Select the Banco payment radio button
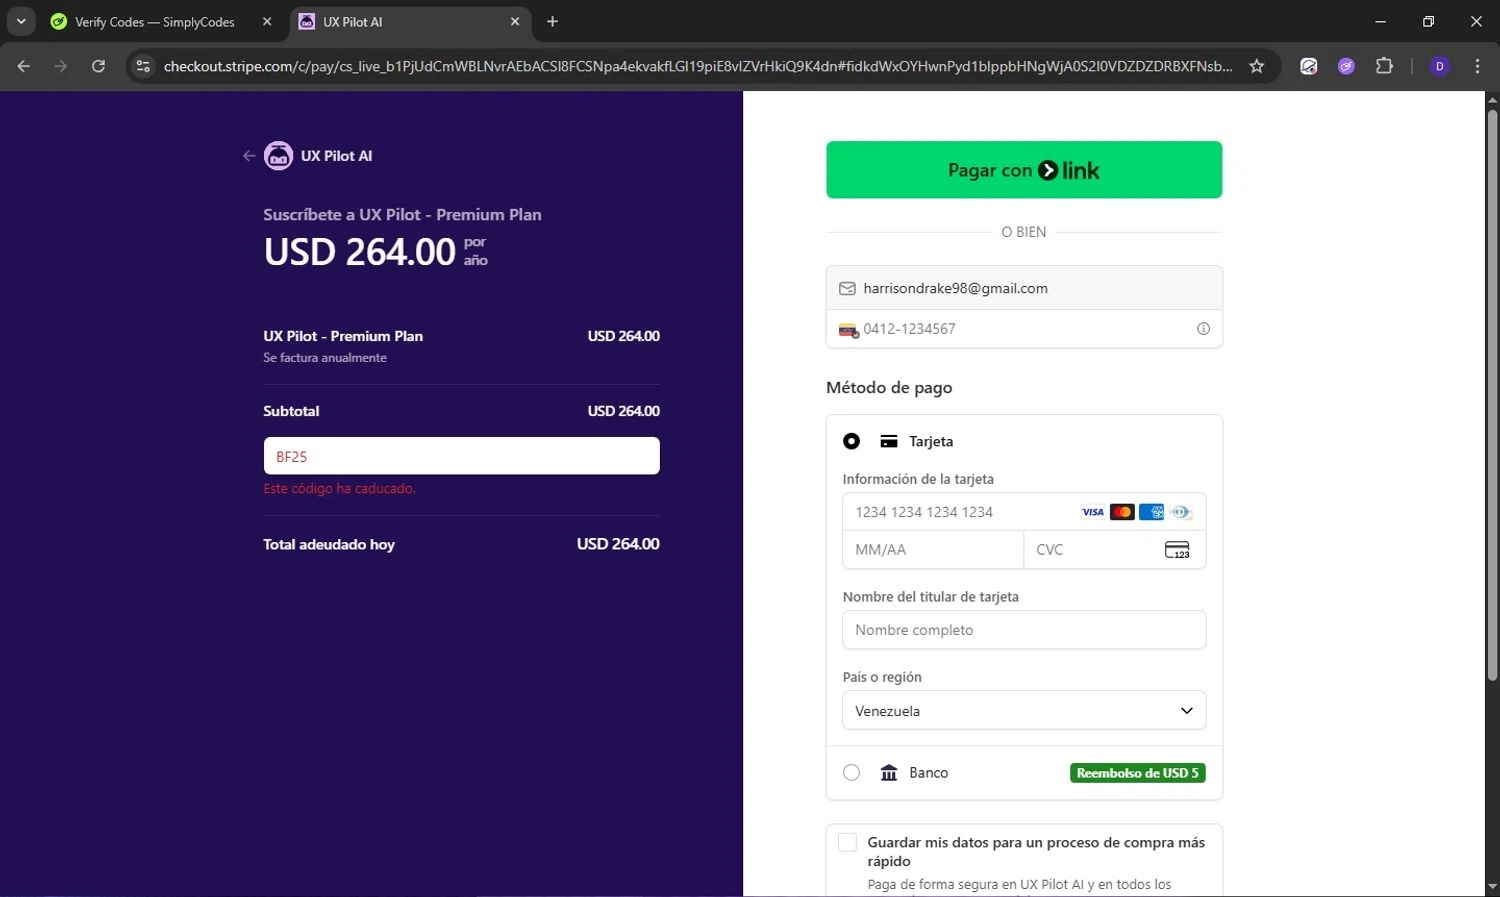This screenshot has width=1500, height=897. tap(851, 773)
